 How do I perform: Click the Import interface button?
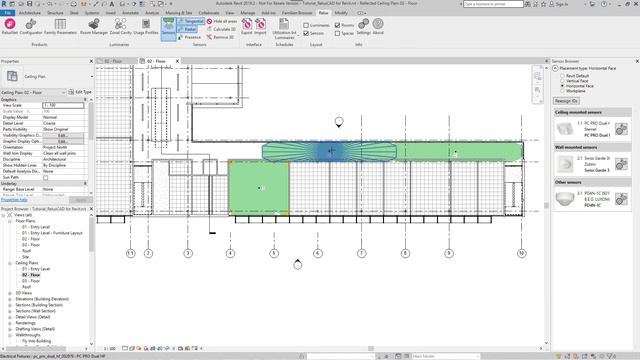point(260,26)
